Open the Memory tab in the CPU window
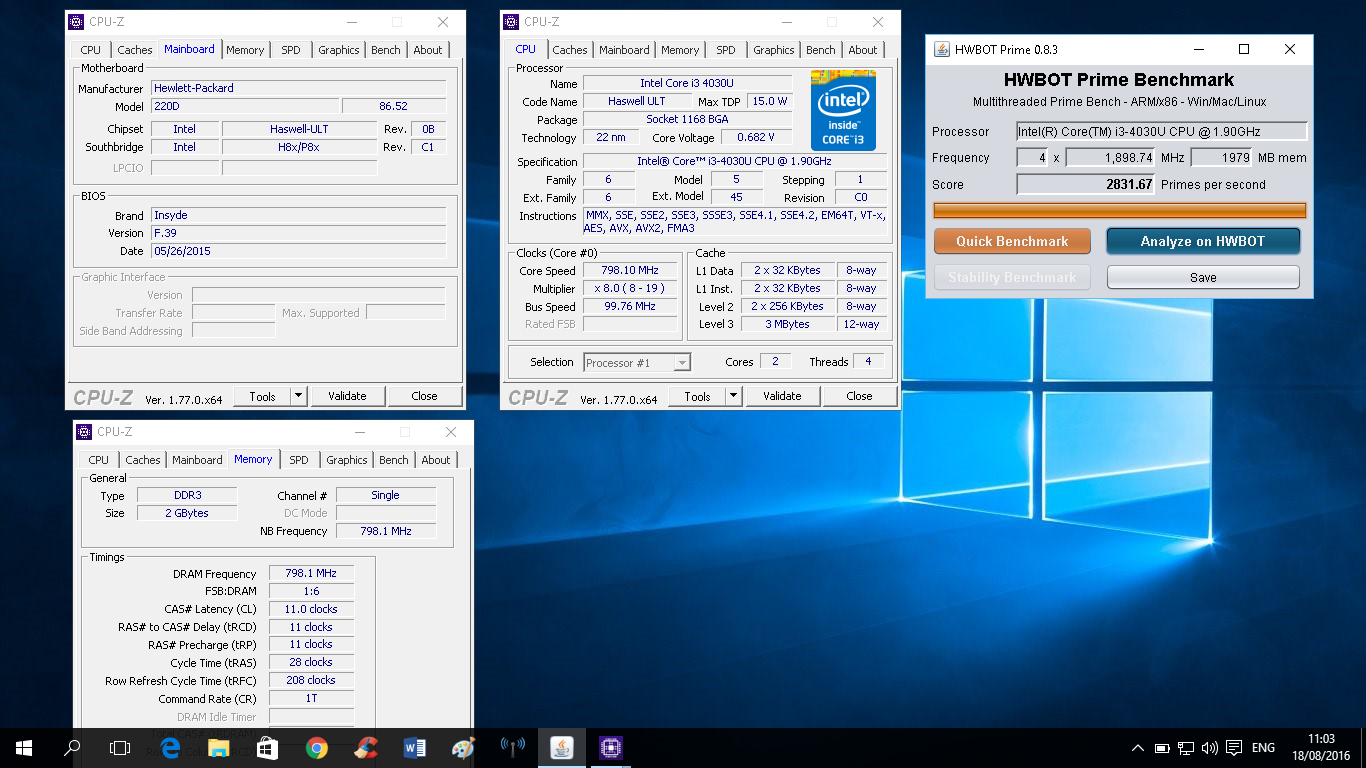This screenshot has width=1366, height=768. click(x=680, y=50)
